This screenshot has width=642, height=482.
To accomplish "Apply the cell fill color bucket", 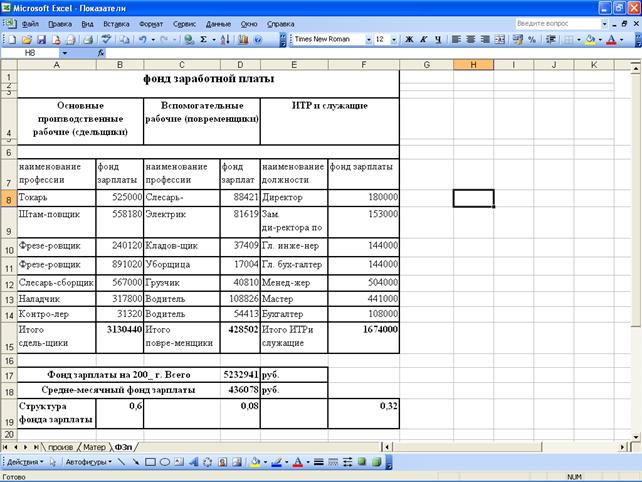I will click(x=590, y=40).
